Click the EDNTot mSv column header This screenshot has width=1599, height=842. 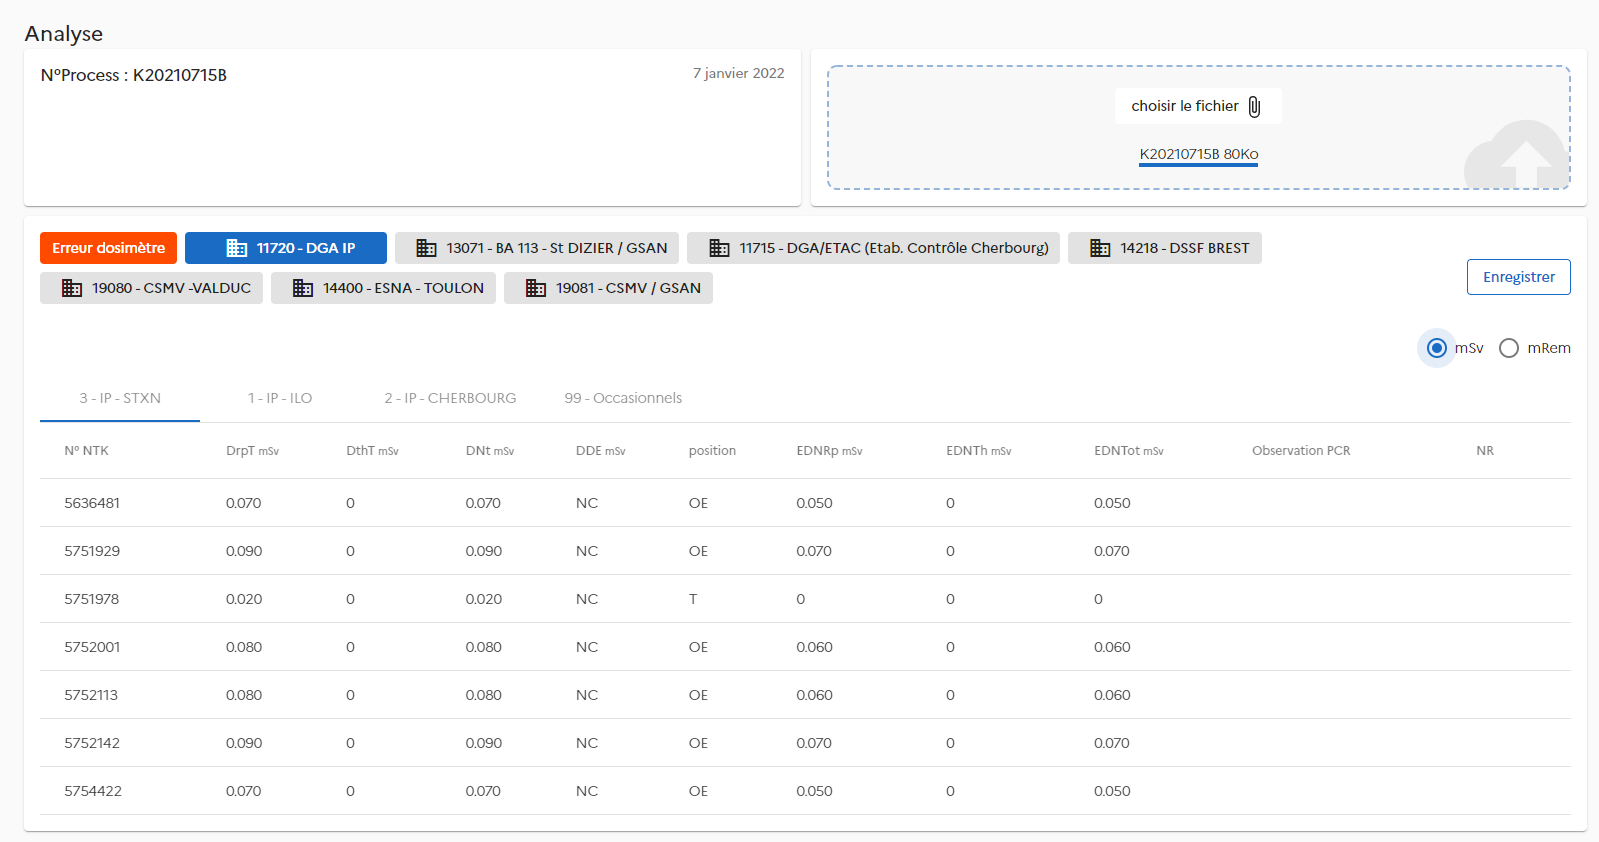(1129, 451)
